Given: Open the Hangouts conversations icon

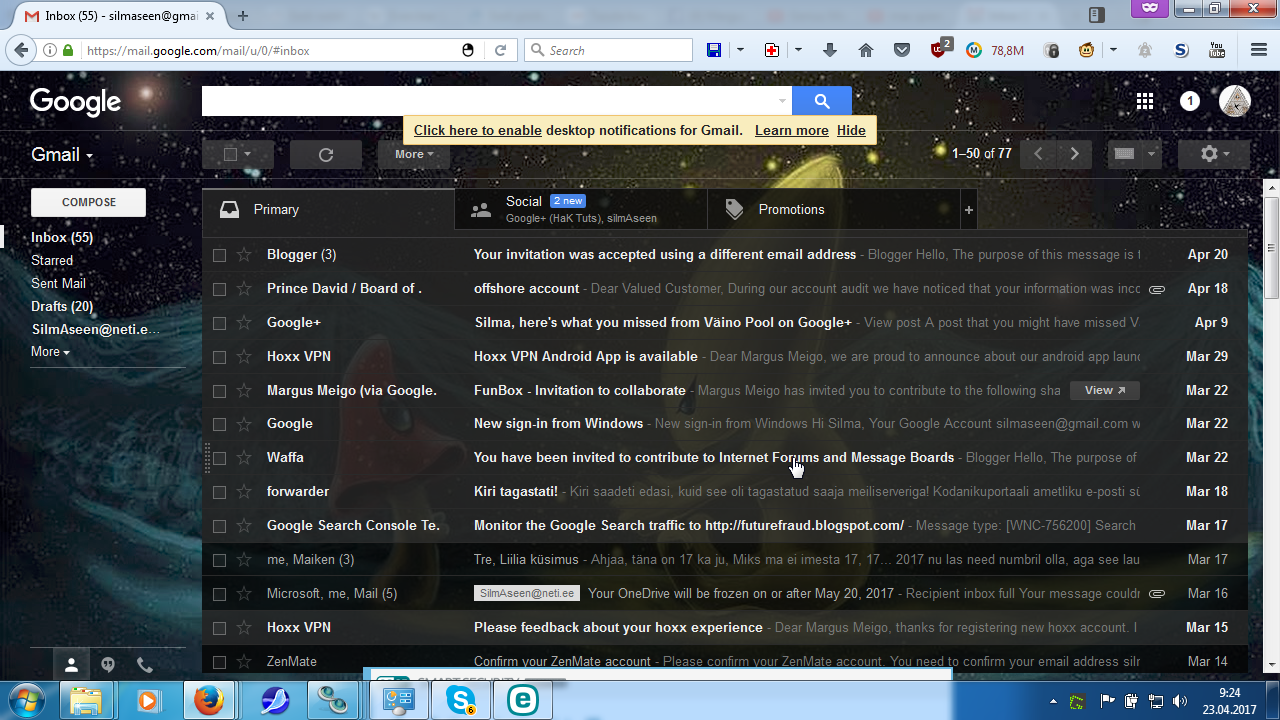Looking at the screenshot, I should pyautogui.click(x=108, y=665).
